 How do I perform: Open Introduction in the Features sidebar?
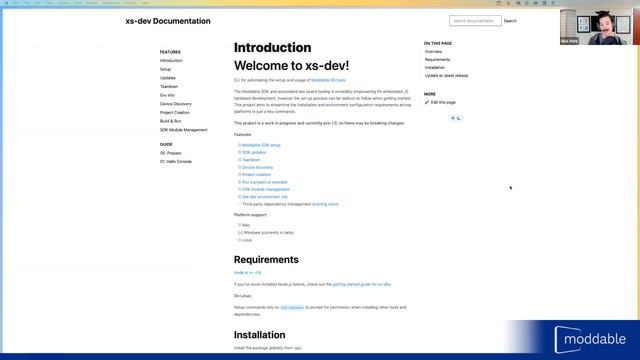(171, 60)
